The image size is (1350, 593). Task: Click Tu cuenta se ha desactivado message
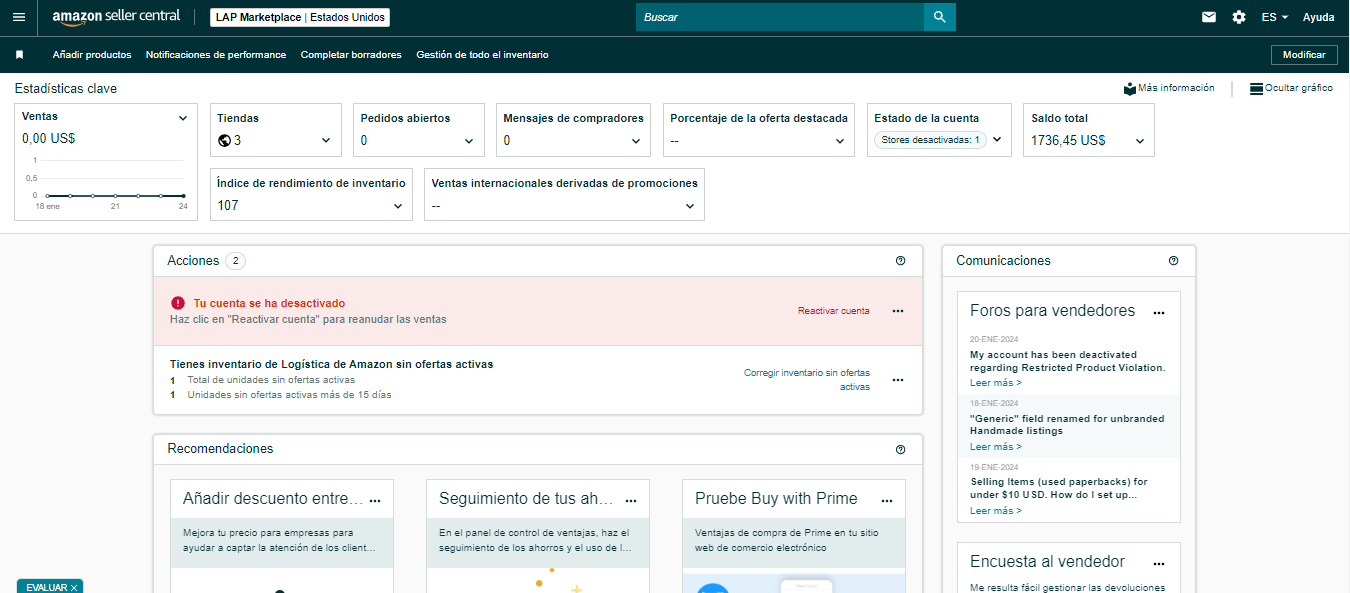point(269,303)
